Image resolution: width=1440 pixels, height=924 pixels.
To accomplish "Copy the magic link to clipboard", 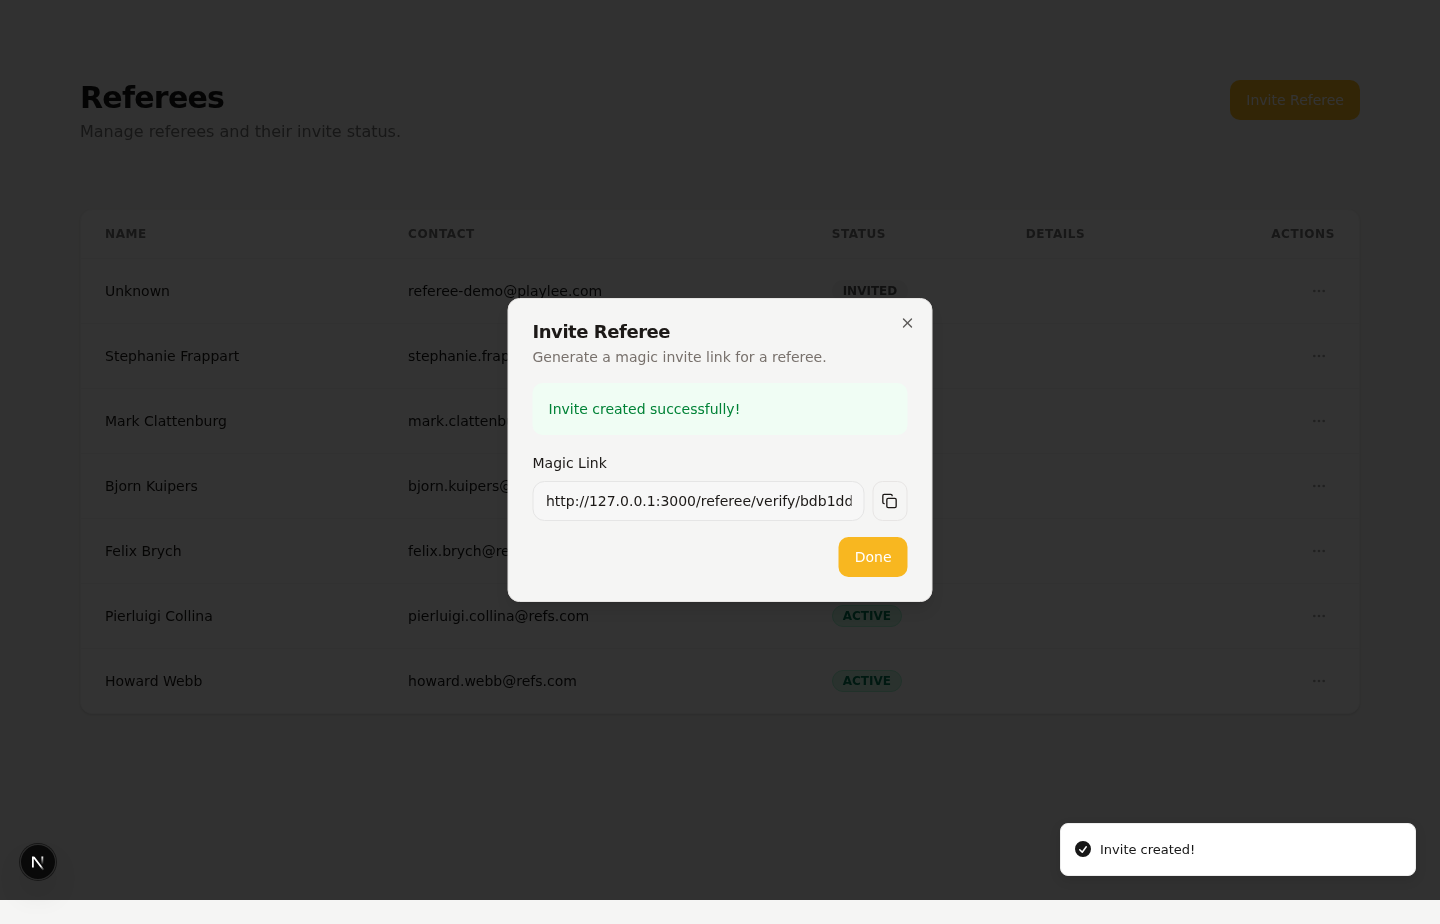I will [889, 501].
